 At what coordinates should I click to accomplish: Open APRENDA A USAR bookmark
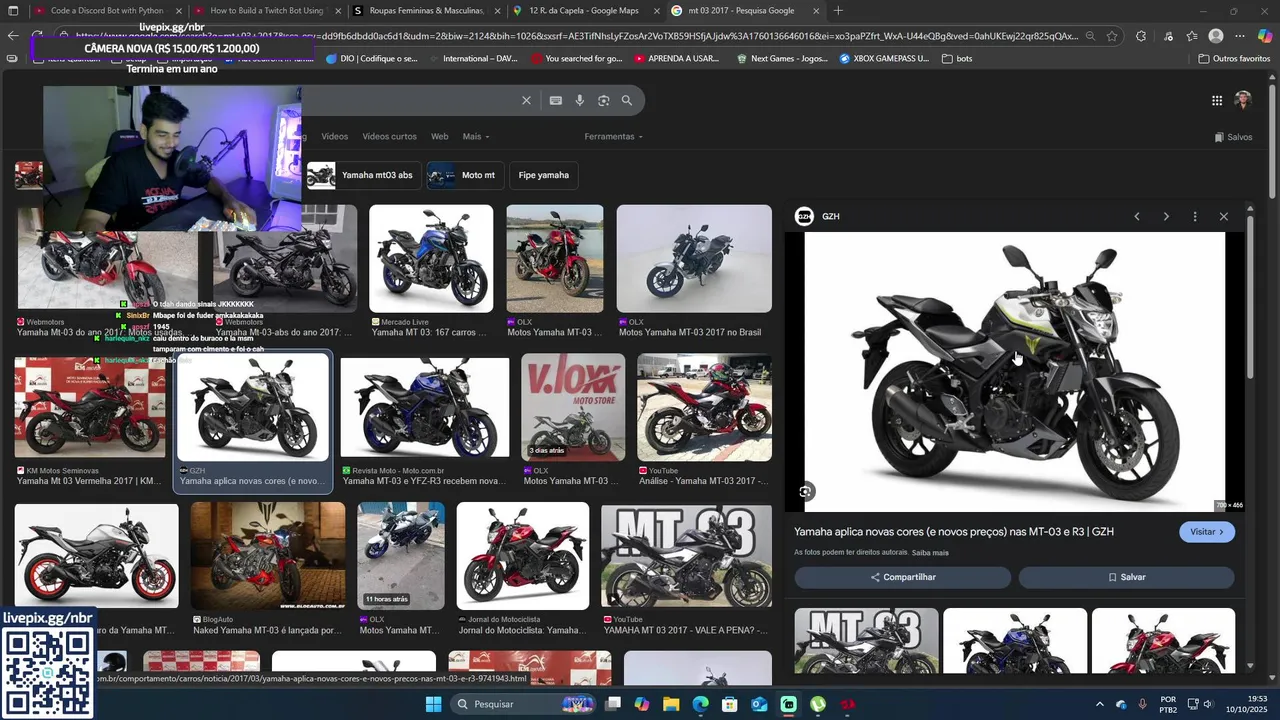point(676,58)
